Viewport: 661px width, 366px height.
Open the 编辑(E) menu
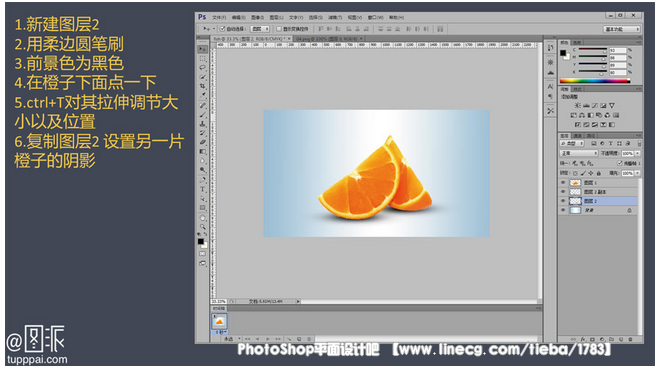point(238,18)
